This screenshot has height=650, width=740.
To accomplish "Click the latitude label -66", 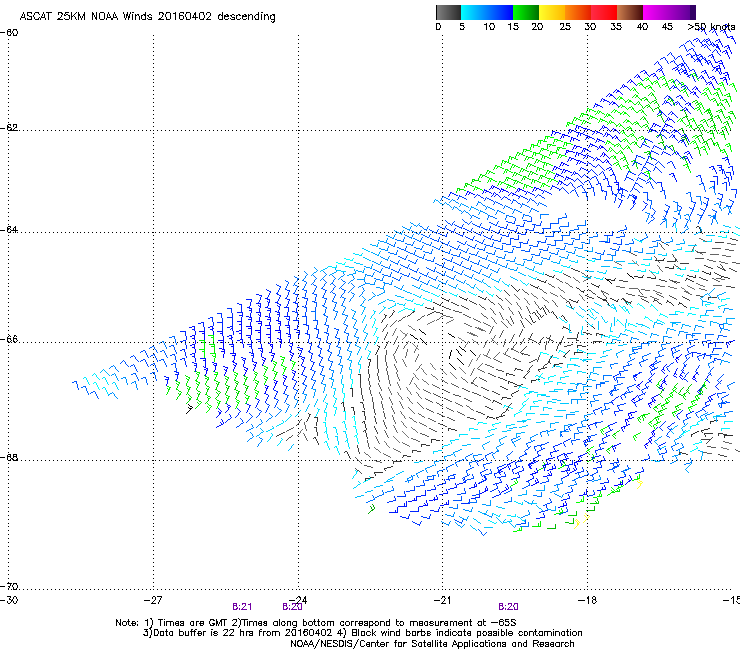I will 9,340.
